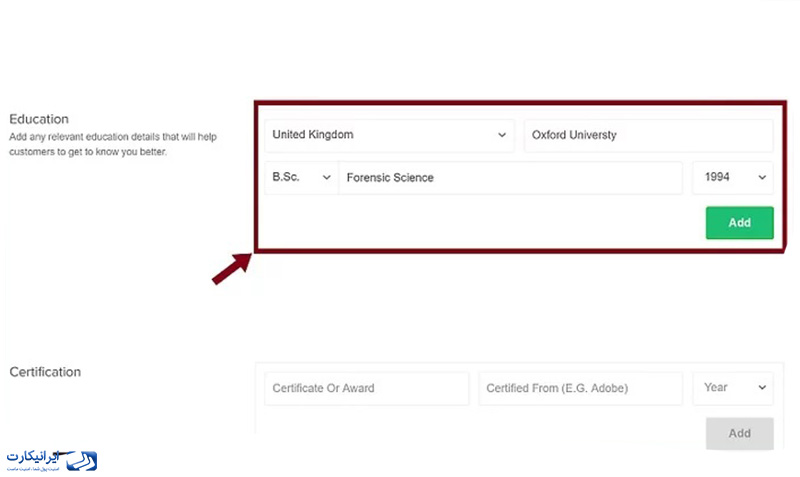The image size is (800, 477).
Task: Click the chevron arrow beside B.Sc.
Action: point(327,178)
